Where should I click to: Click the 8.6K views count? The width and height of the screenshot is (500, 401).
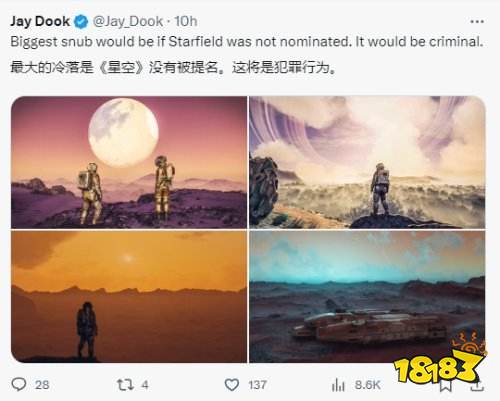[367, 385]
